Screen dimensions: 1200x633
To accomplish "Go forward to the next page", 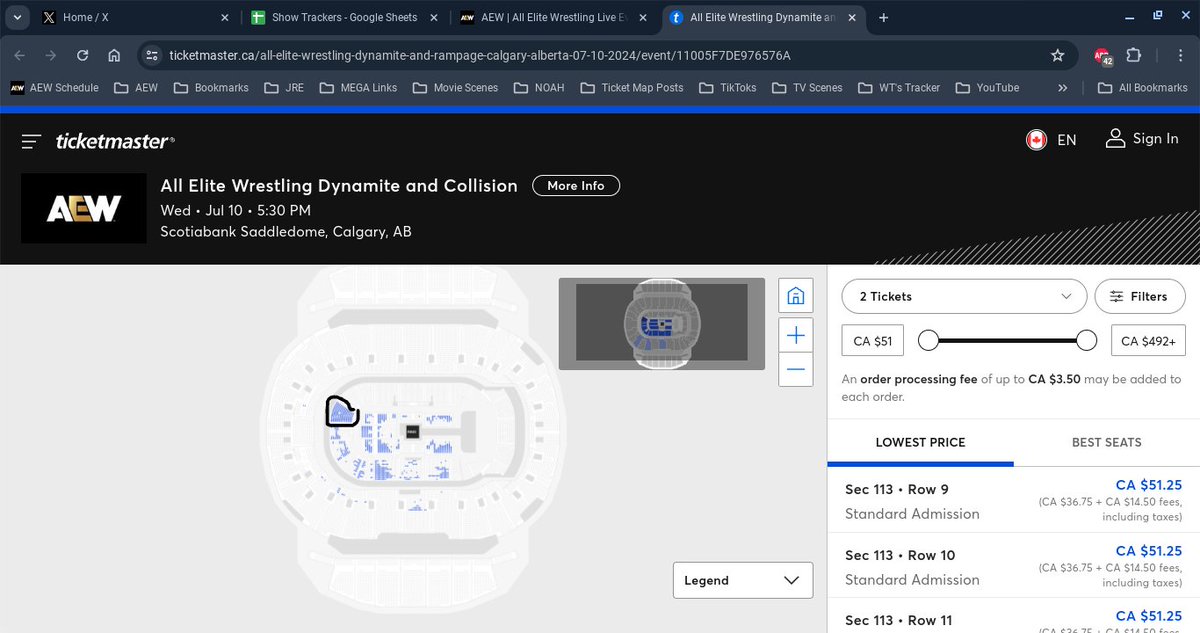I will tap(50, 55).
